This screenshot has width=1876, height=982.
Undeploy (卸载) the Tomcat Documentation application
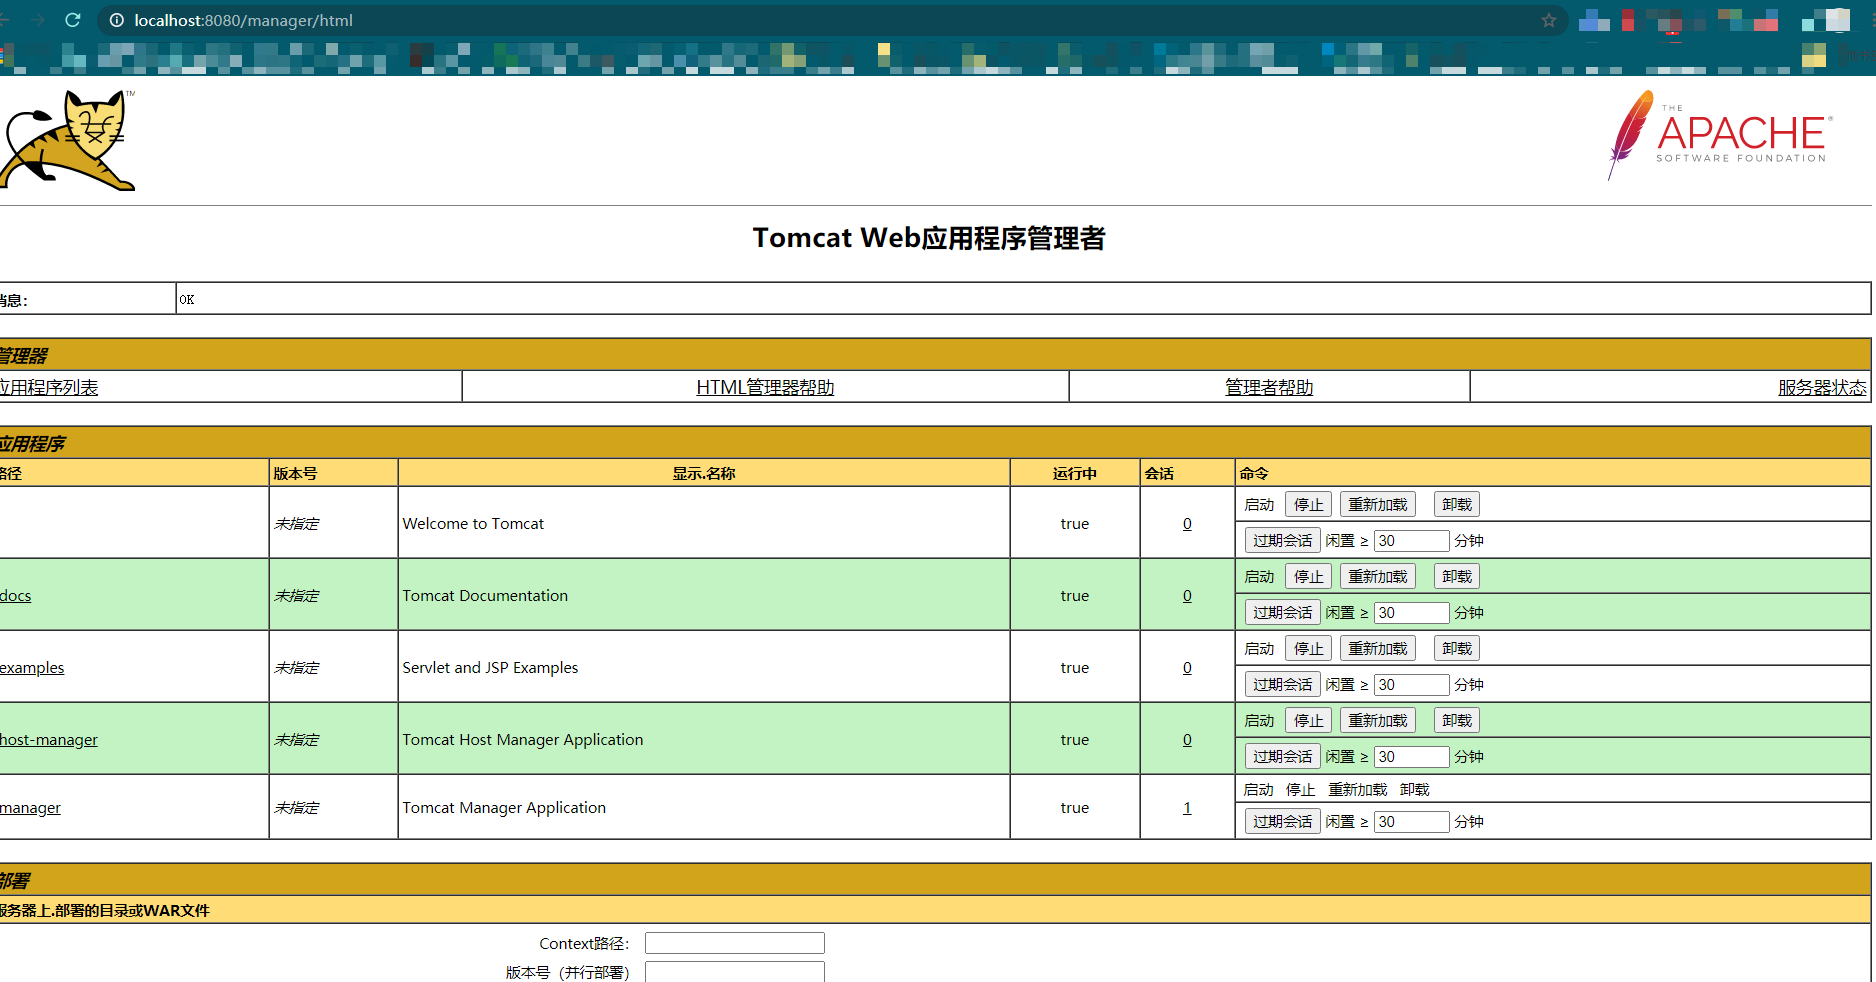(1457, 577)
